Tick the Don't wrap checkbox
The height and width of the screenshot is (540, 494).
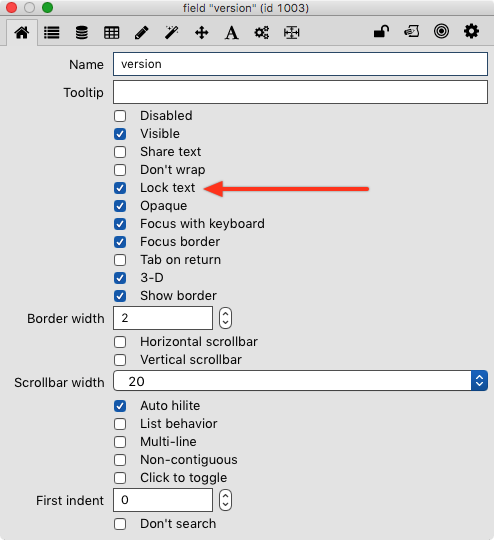120,170
